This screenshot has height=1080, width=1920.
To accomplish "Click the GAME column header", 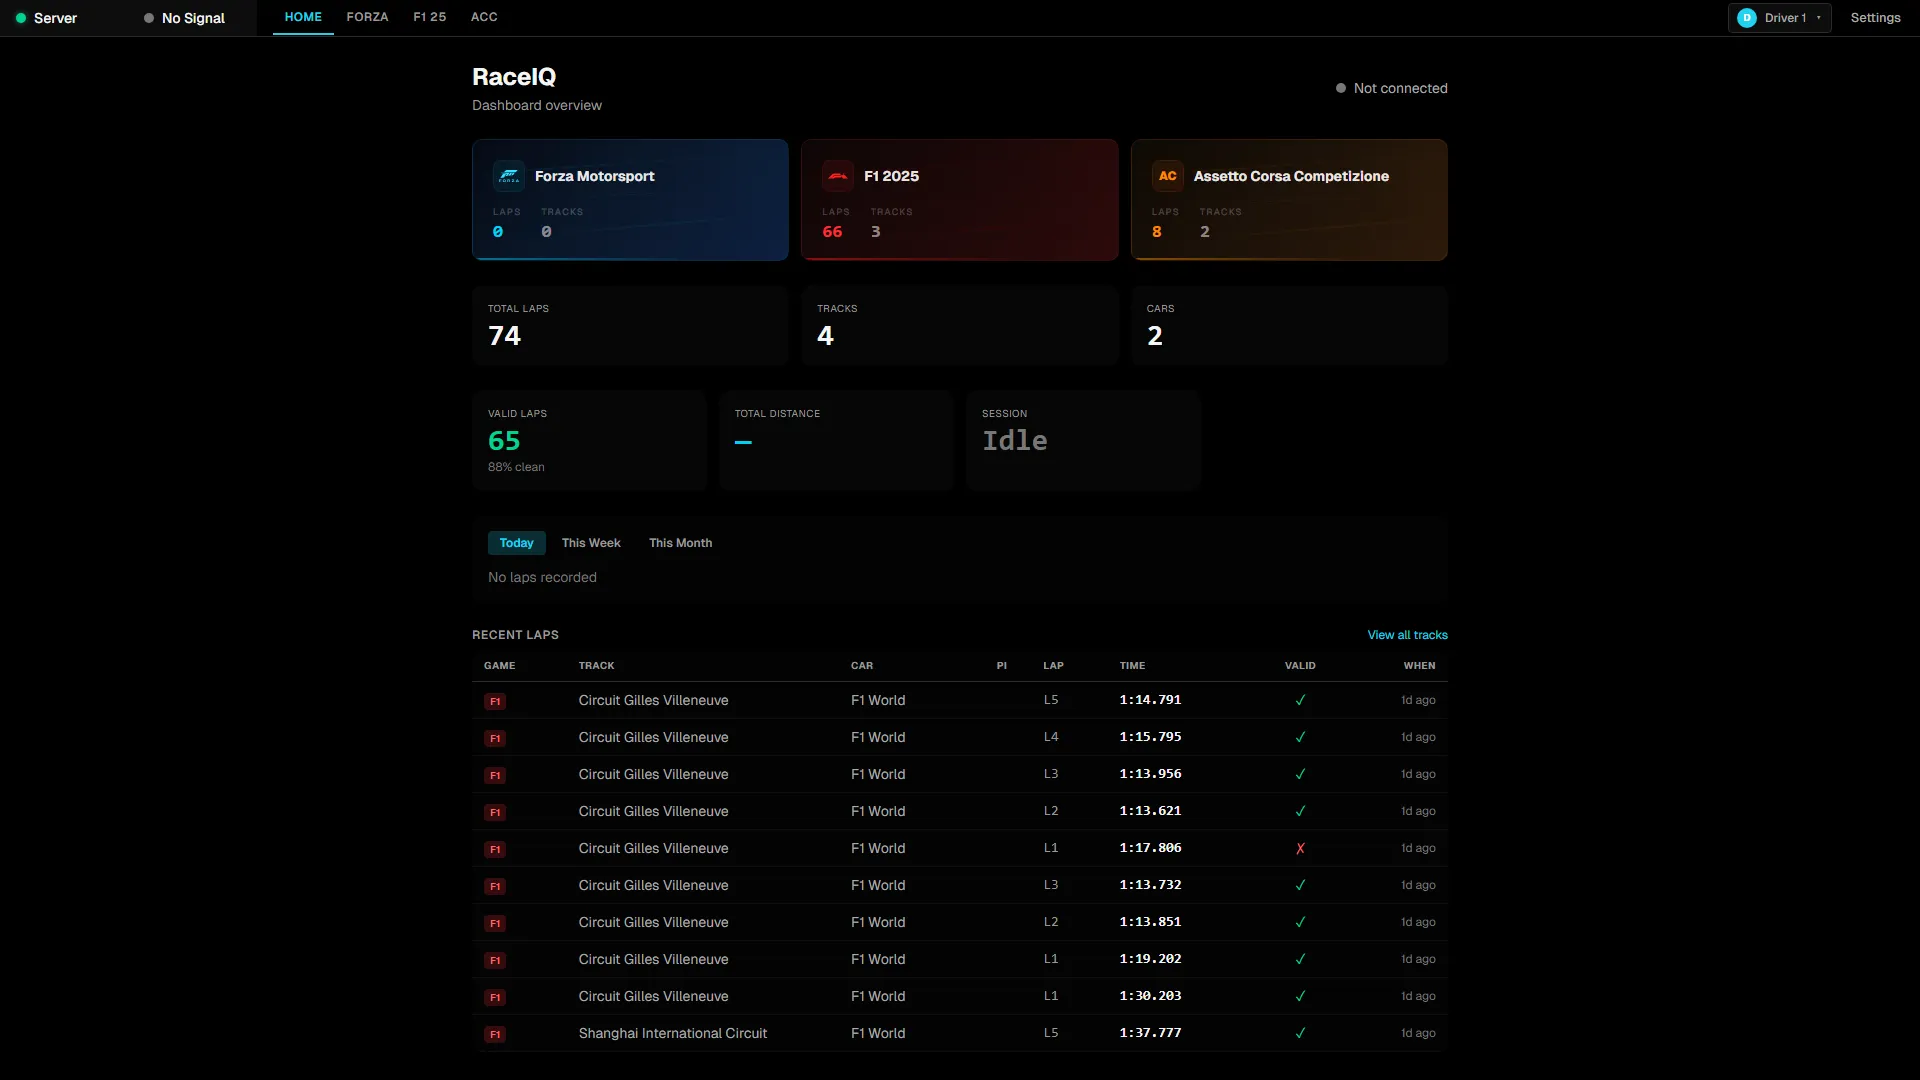I will tap(499, 666).
